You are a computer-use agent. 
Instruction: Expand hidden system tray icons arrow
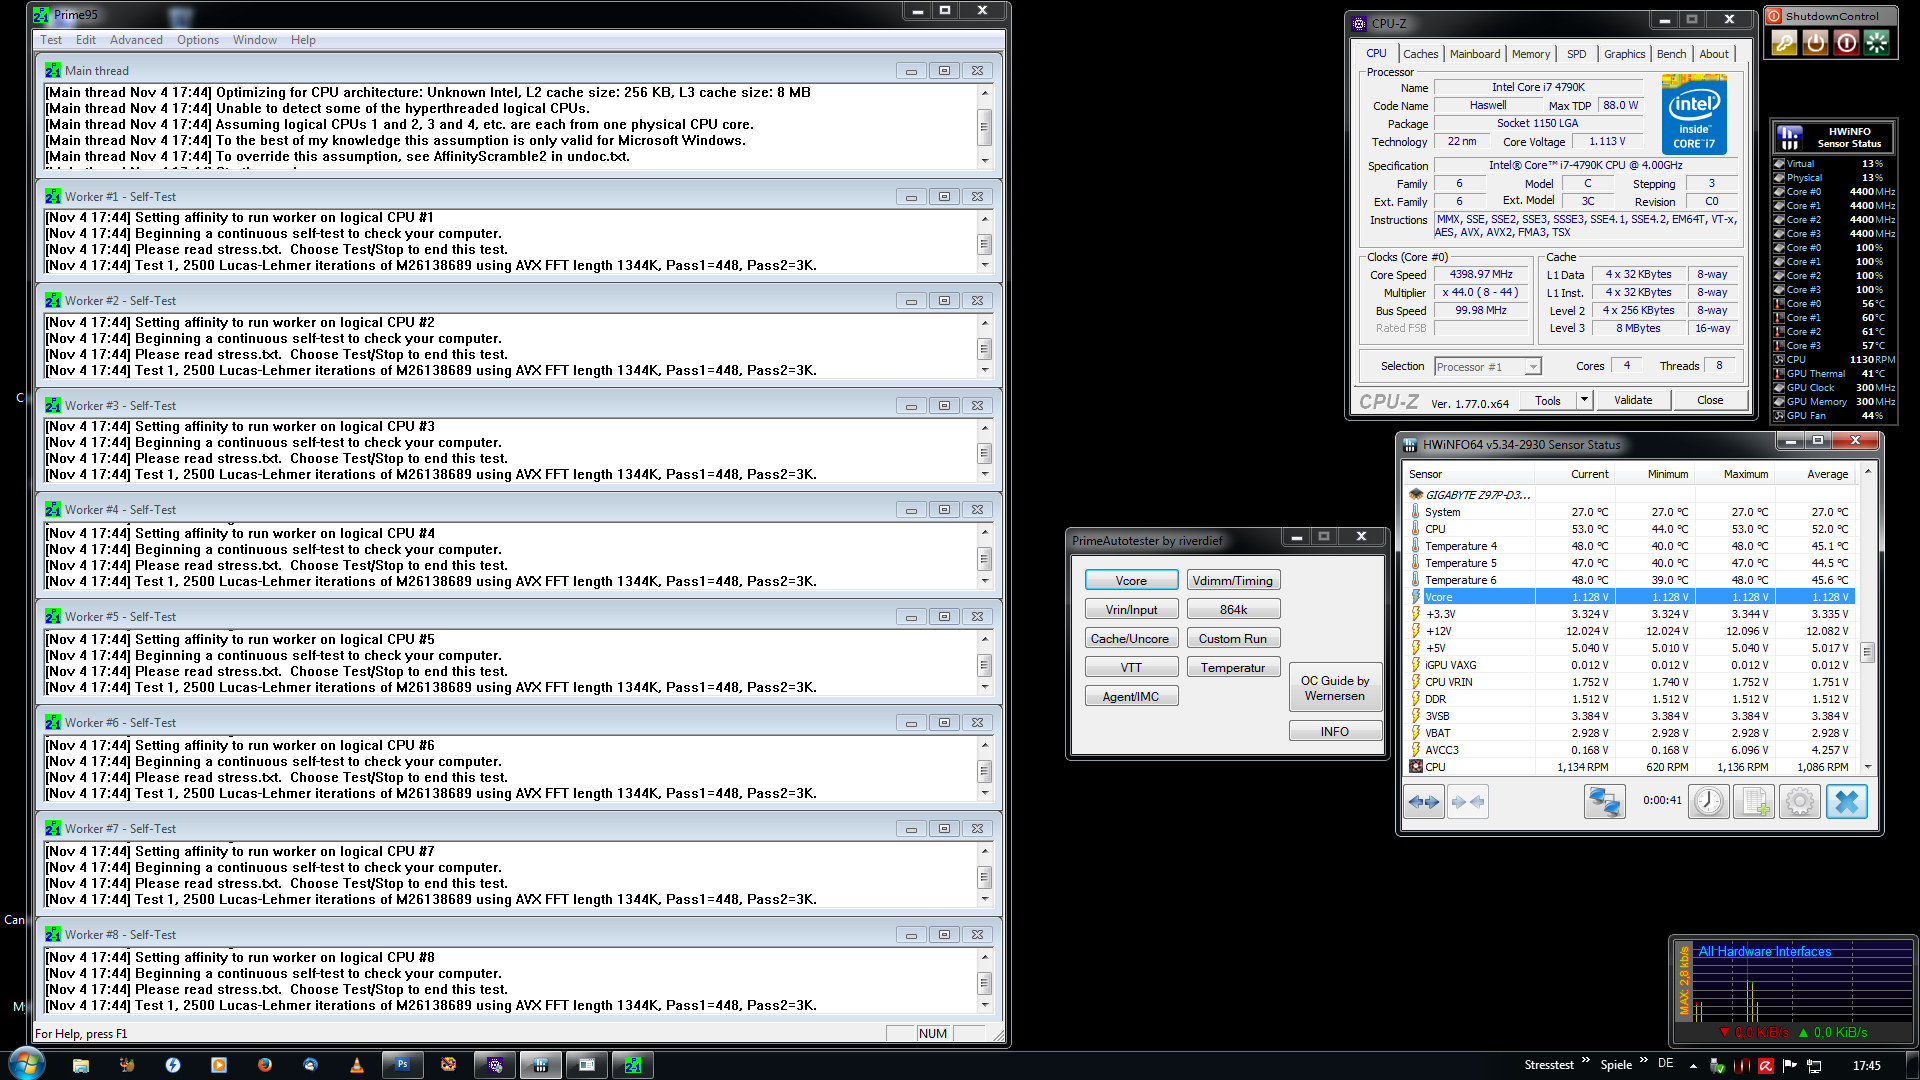[1693, 1066]
